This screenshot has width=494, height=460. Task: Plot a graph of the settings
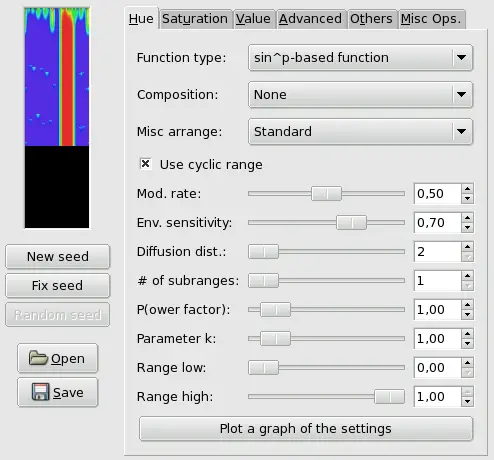pos(306,429)
